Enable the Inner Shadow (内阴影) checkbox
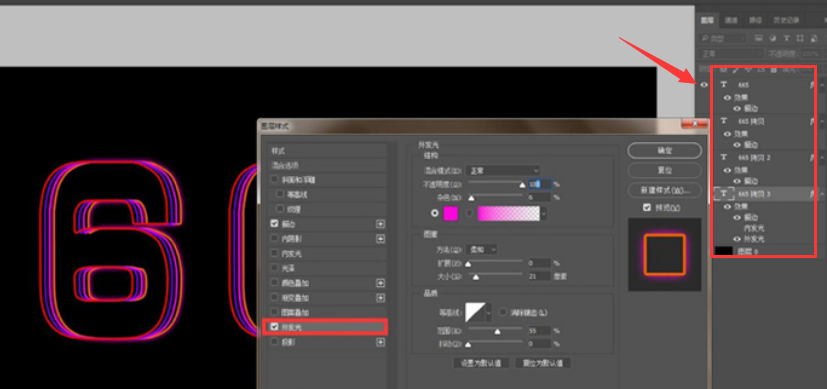 [274, 238]
